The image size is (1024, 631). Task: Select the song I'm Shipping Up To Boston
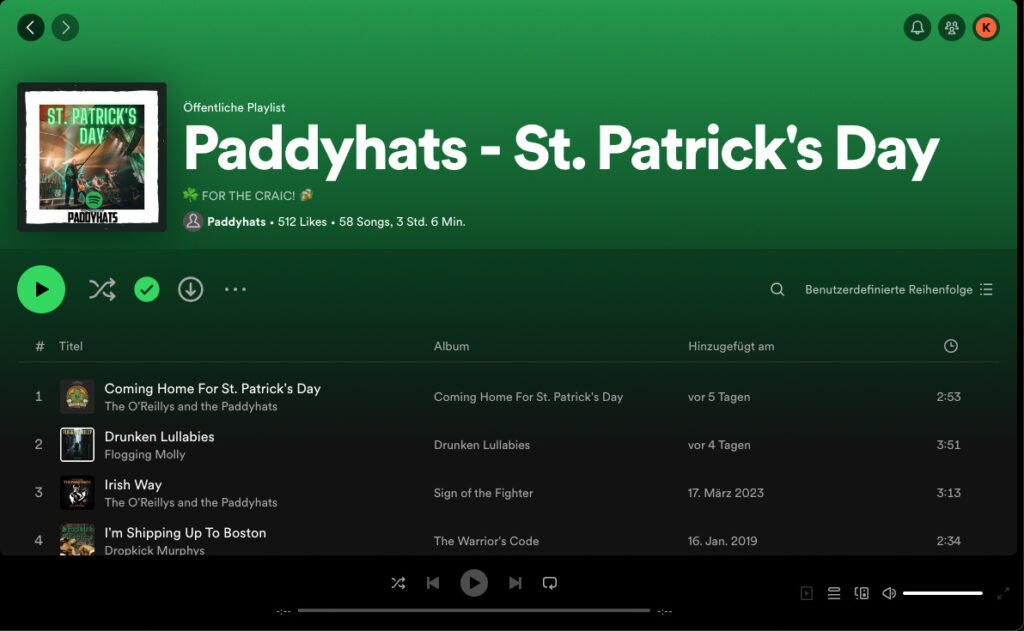[185, 533]
